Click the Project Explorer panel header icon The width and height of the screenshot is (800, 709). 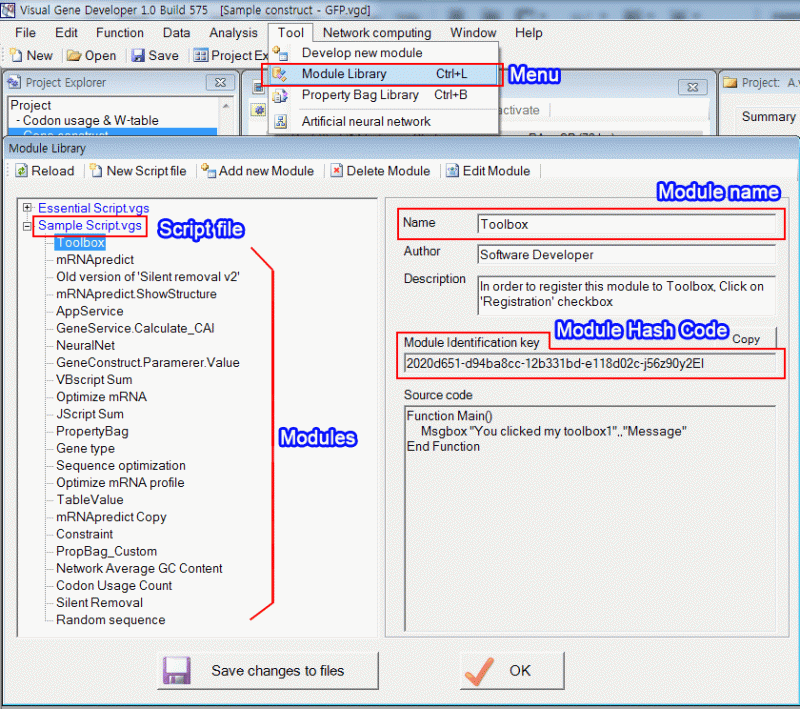[x=14, y=82]
